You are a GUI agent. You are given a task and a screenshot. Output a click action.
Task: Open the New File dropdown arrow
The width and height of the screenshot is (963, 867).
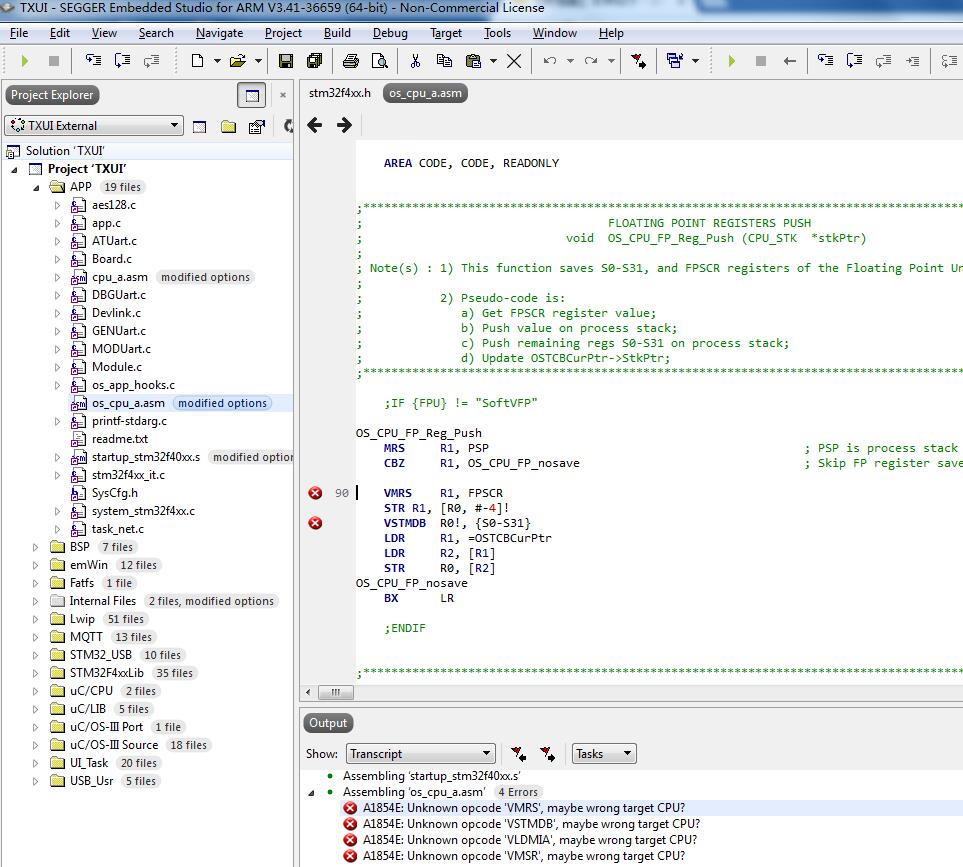coord(217,61)
